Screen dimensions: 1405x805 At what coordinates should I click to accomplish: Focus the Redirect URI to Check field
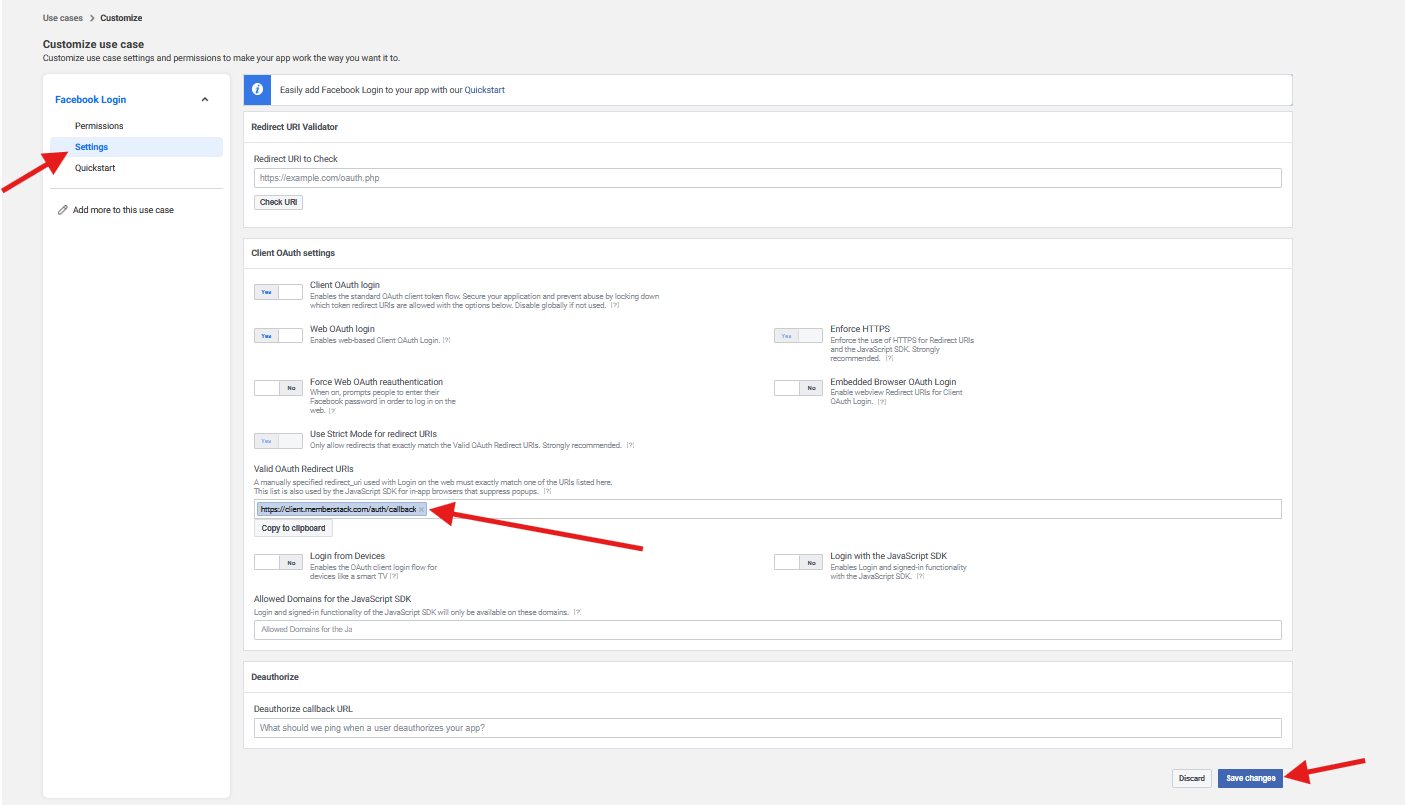coord(768,178)
